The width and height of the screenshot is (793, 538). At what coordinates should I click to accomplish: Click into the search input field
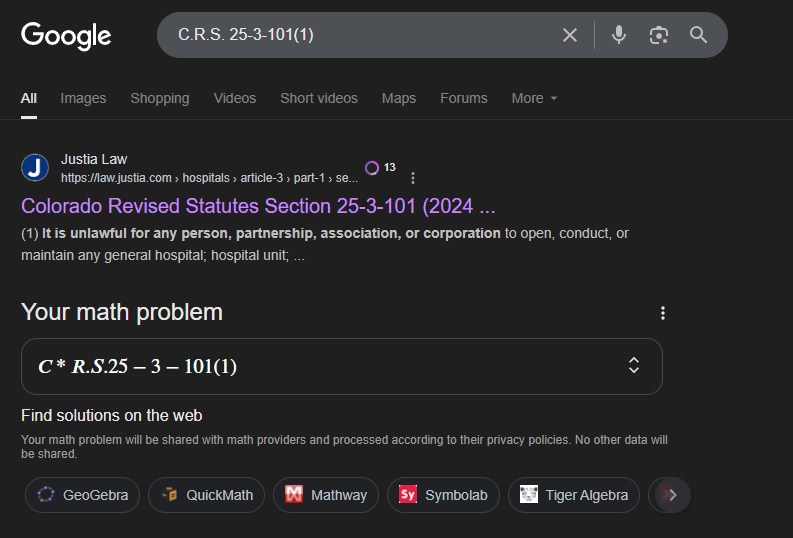pos(360,35)
